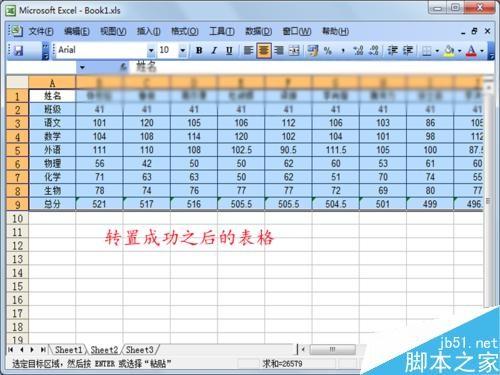Open the 插入(I) menu

click(149, 32)
